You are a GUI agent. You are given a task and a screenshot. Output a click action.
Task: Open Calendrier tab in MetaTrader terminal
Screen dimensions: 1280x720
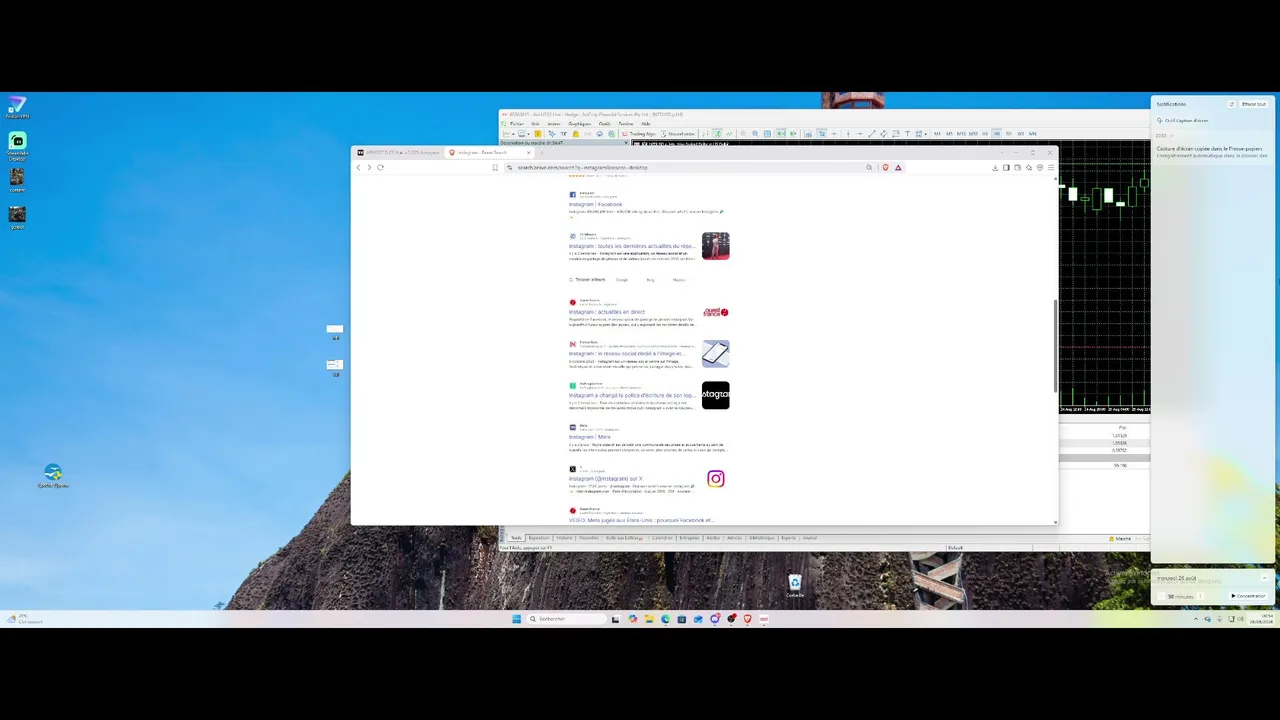(662, 538)
